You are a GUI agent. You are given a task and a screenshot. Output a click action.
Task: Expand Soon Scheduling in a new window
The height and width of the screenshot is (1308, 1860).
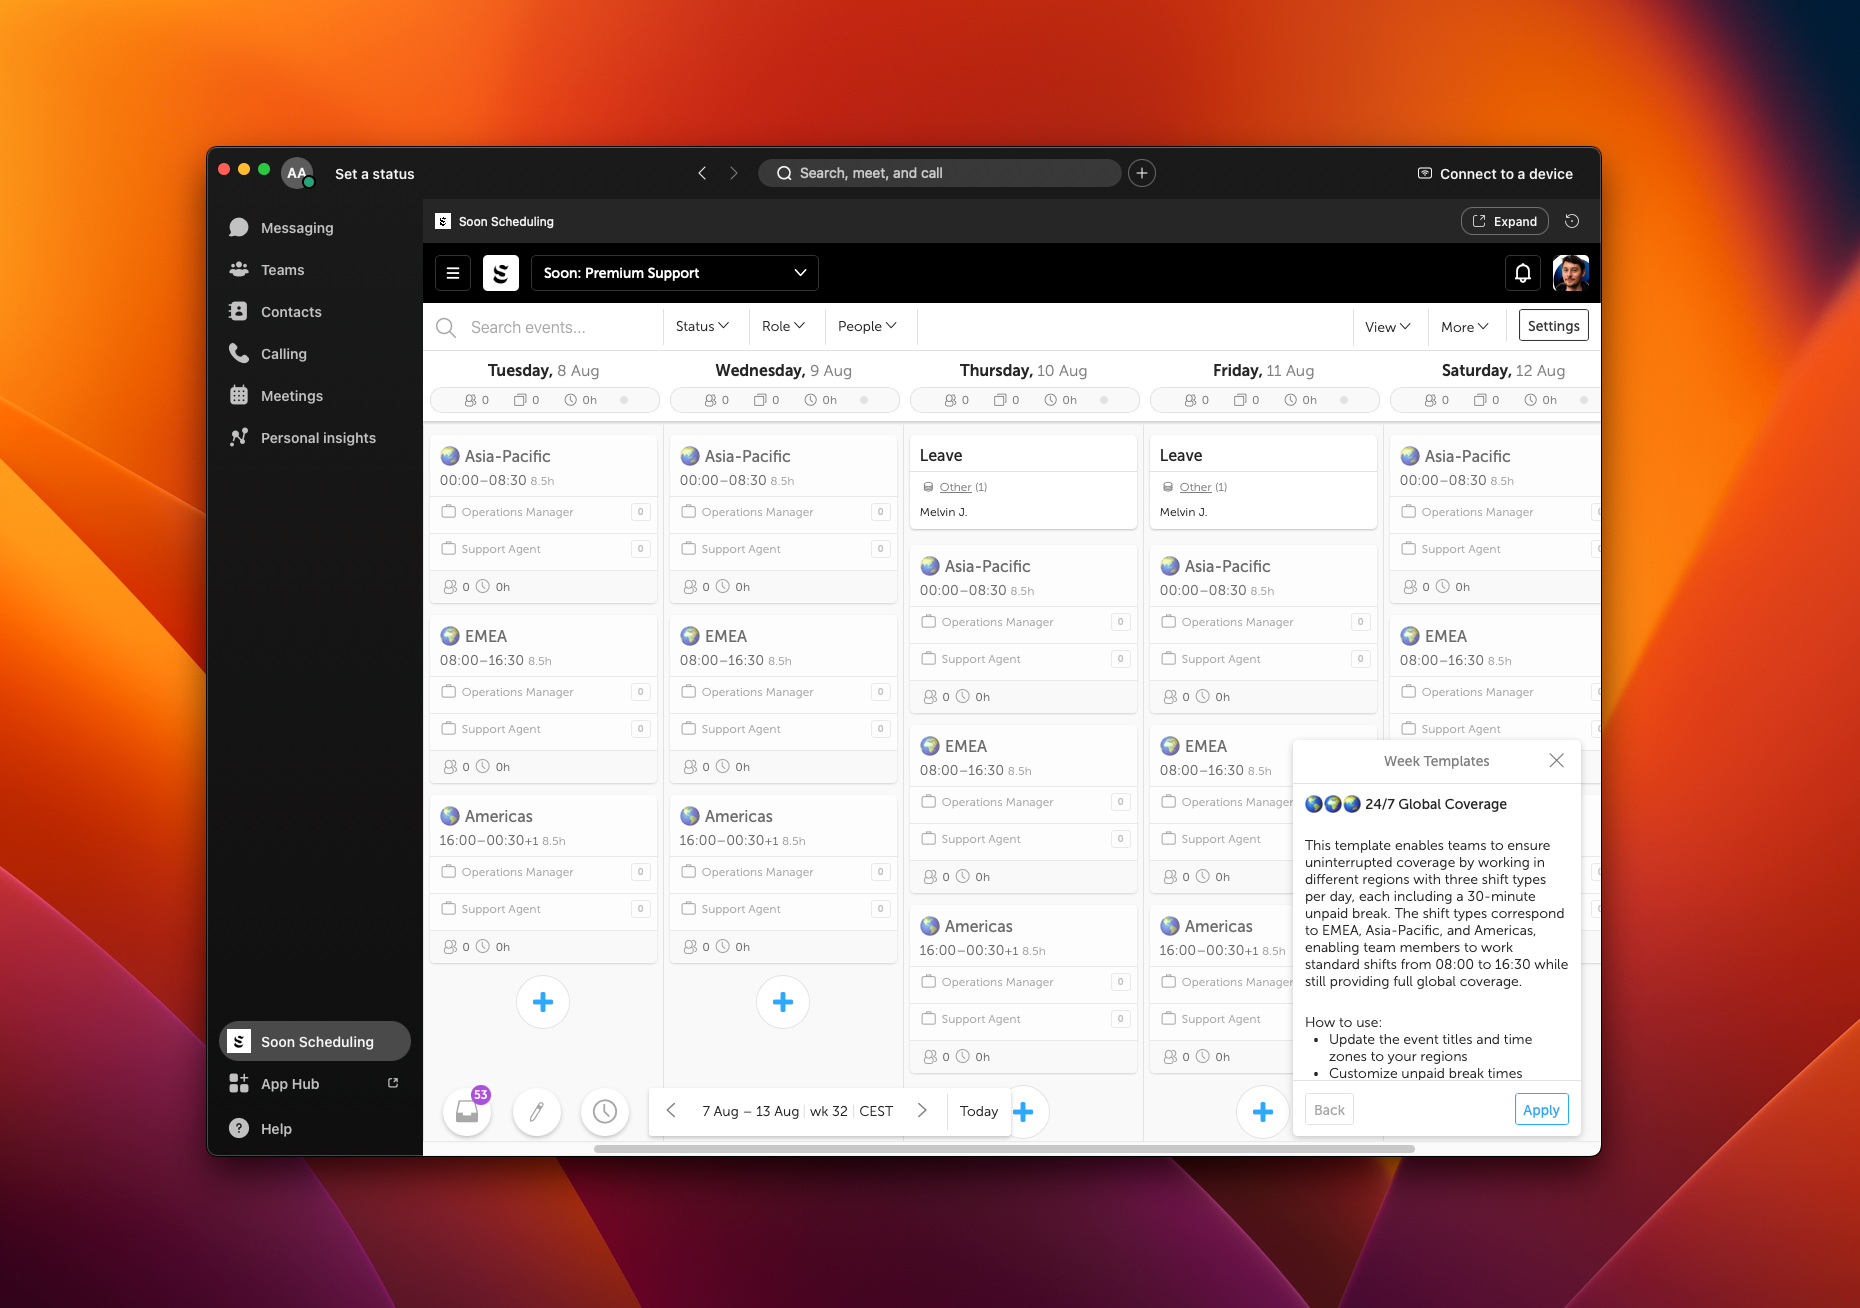[x=1505, y=221]
